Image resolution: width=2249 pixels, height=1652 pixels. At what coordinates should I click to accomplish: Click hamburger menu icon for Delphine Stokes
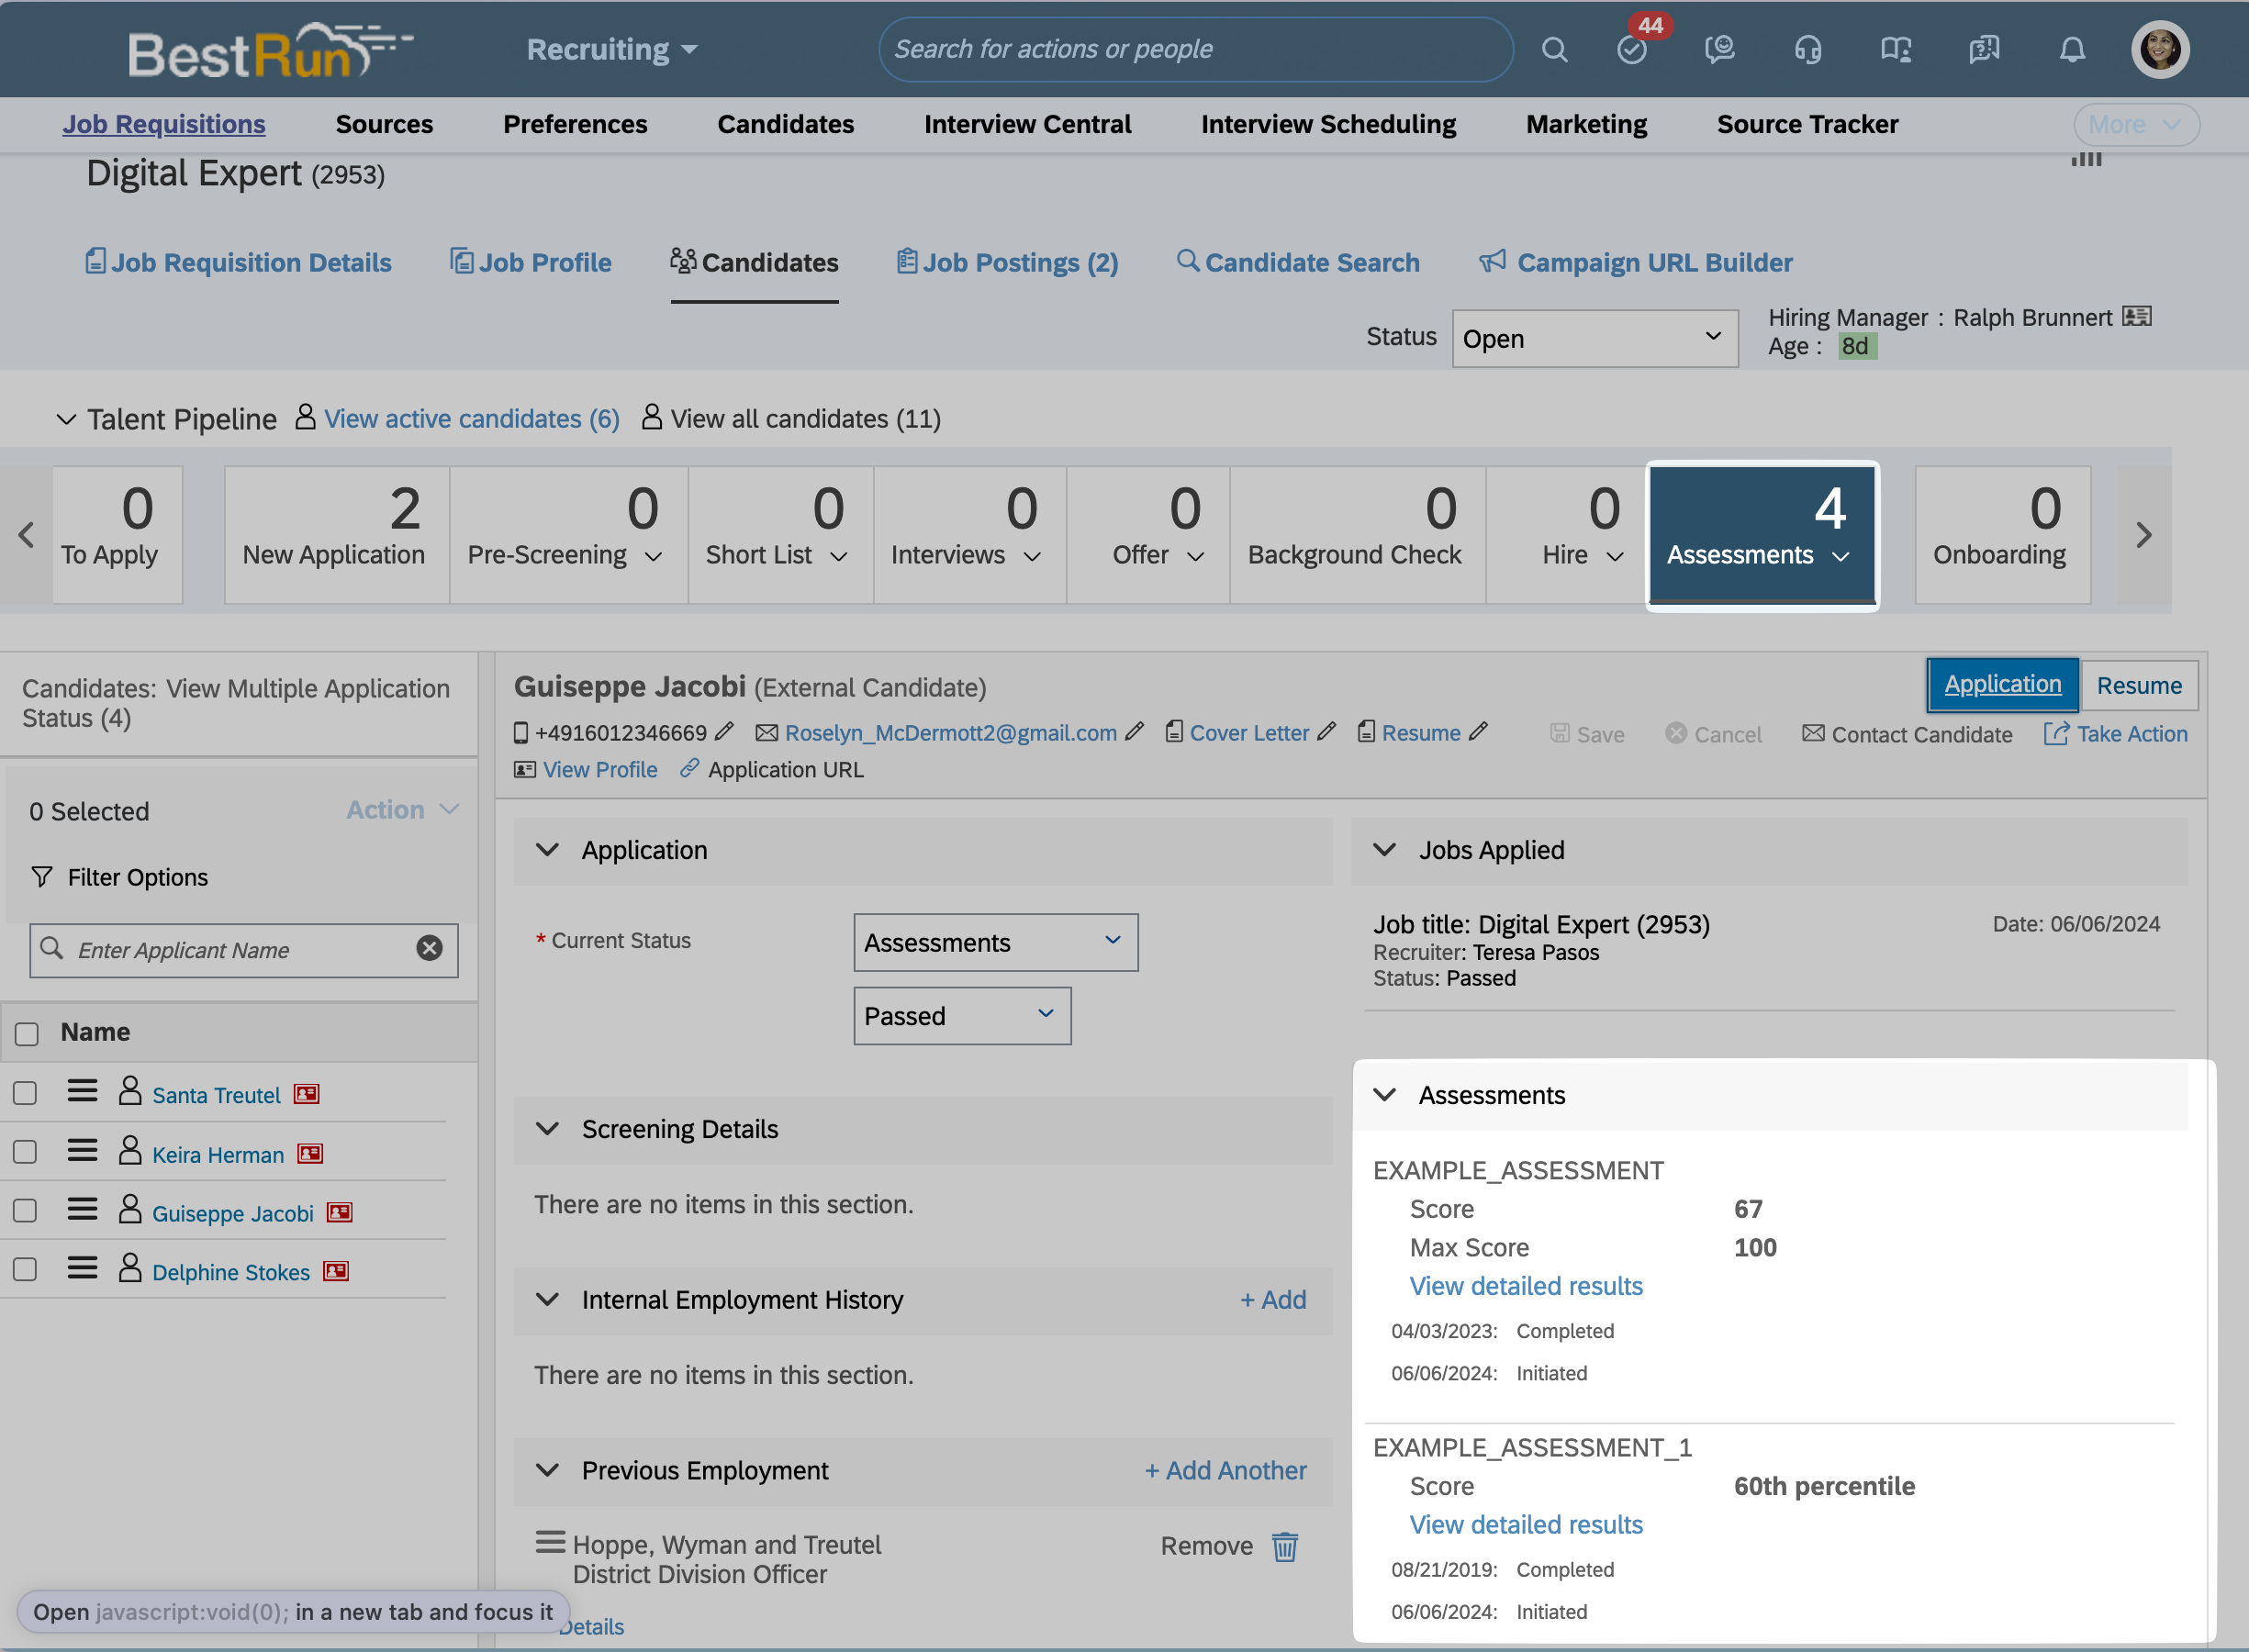point(82,1269)
